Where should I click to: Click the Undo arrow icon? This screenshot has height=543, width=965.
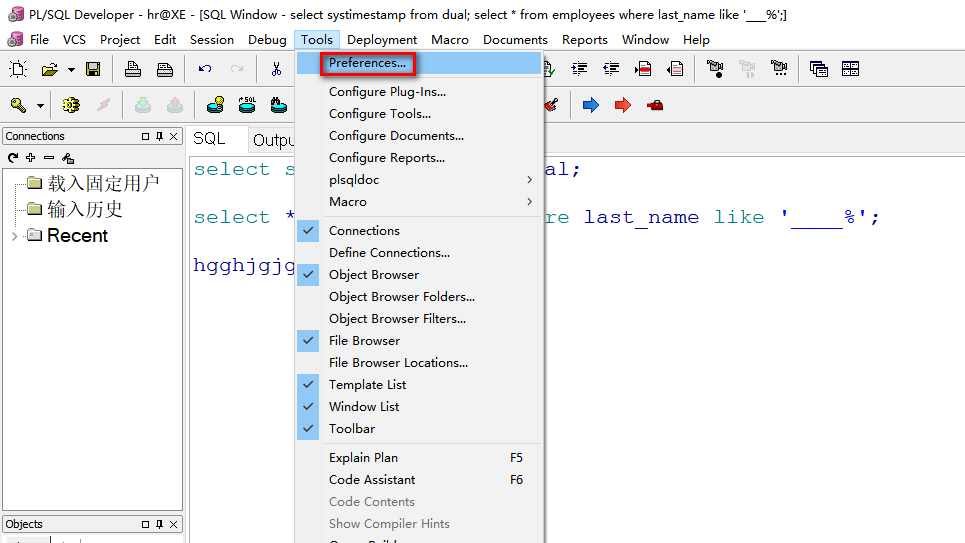tap(205, 69)
